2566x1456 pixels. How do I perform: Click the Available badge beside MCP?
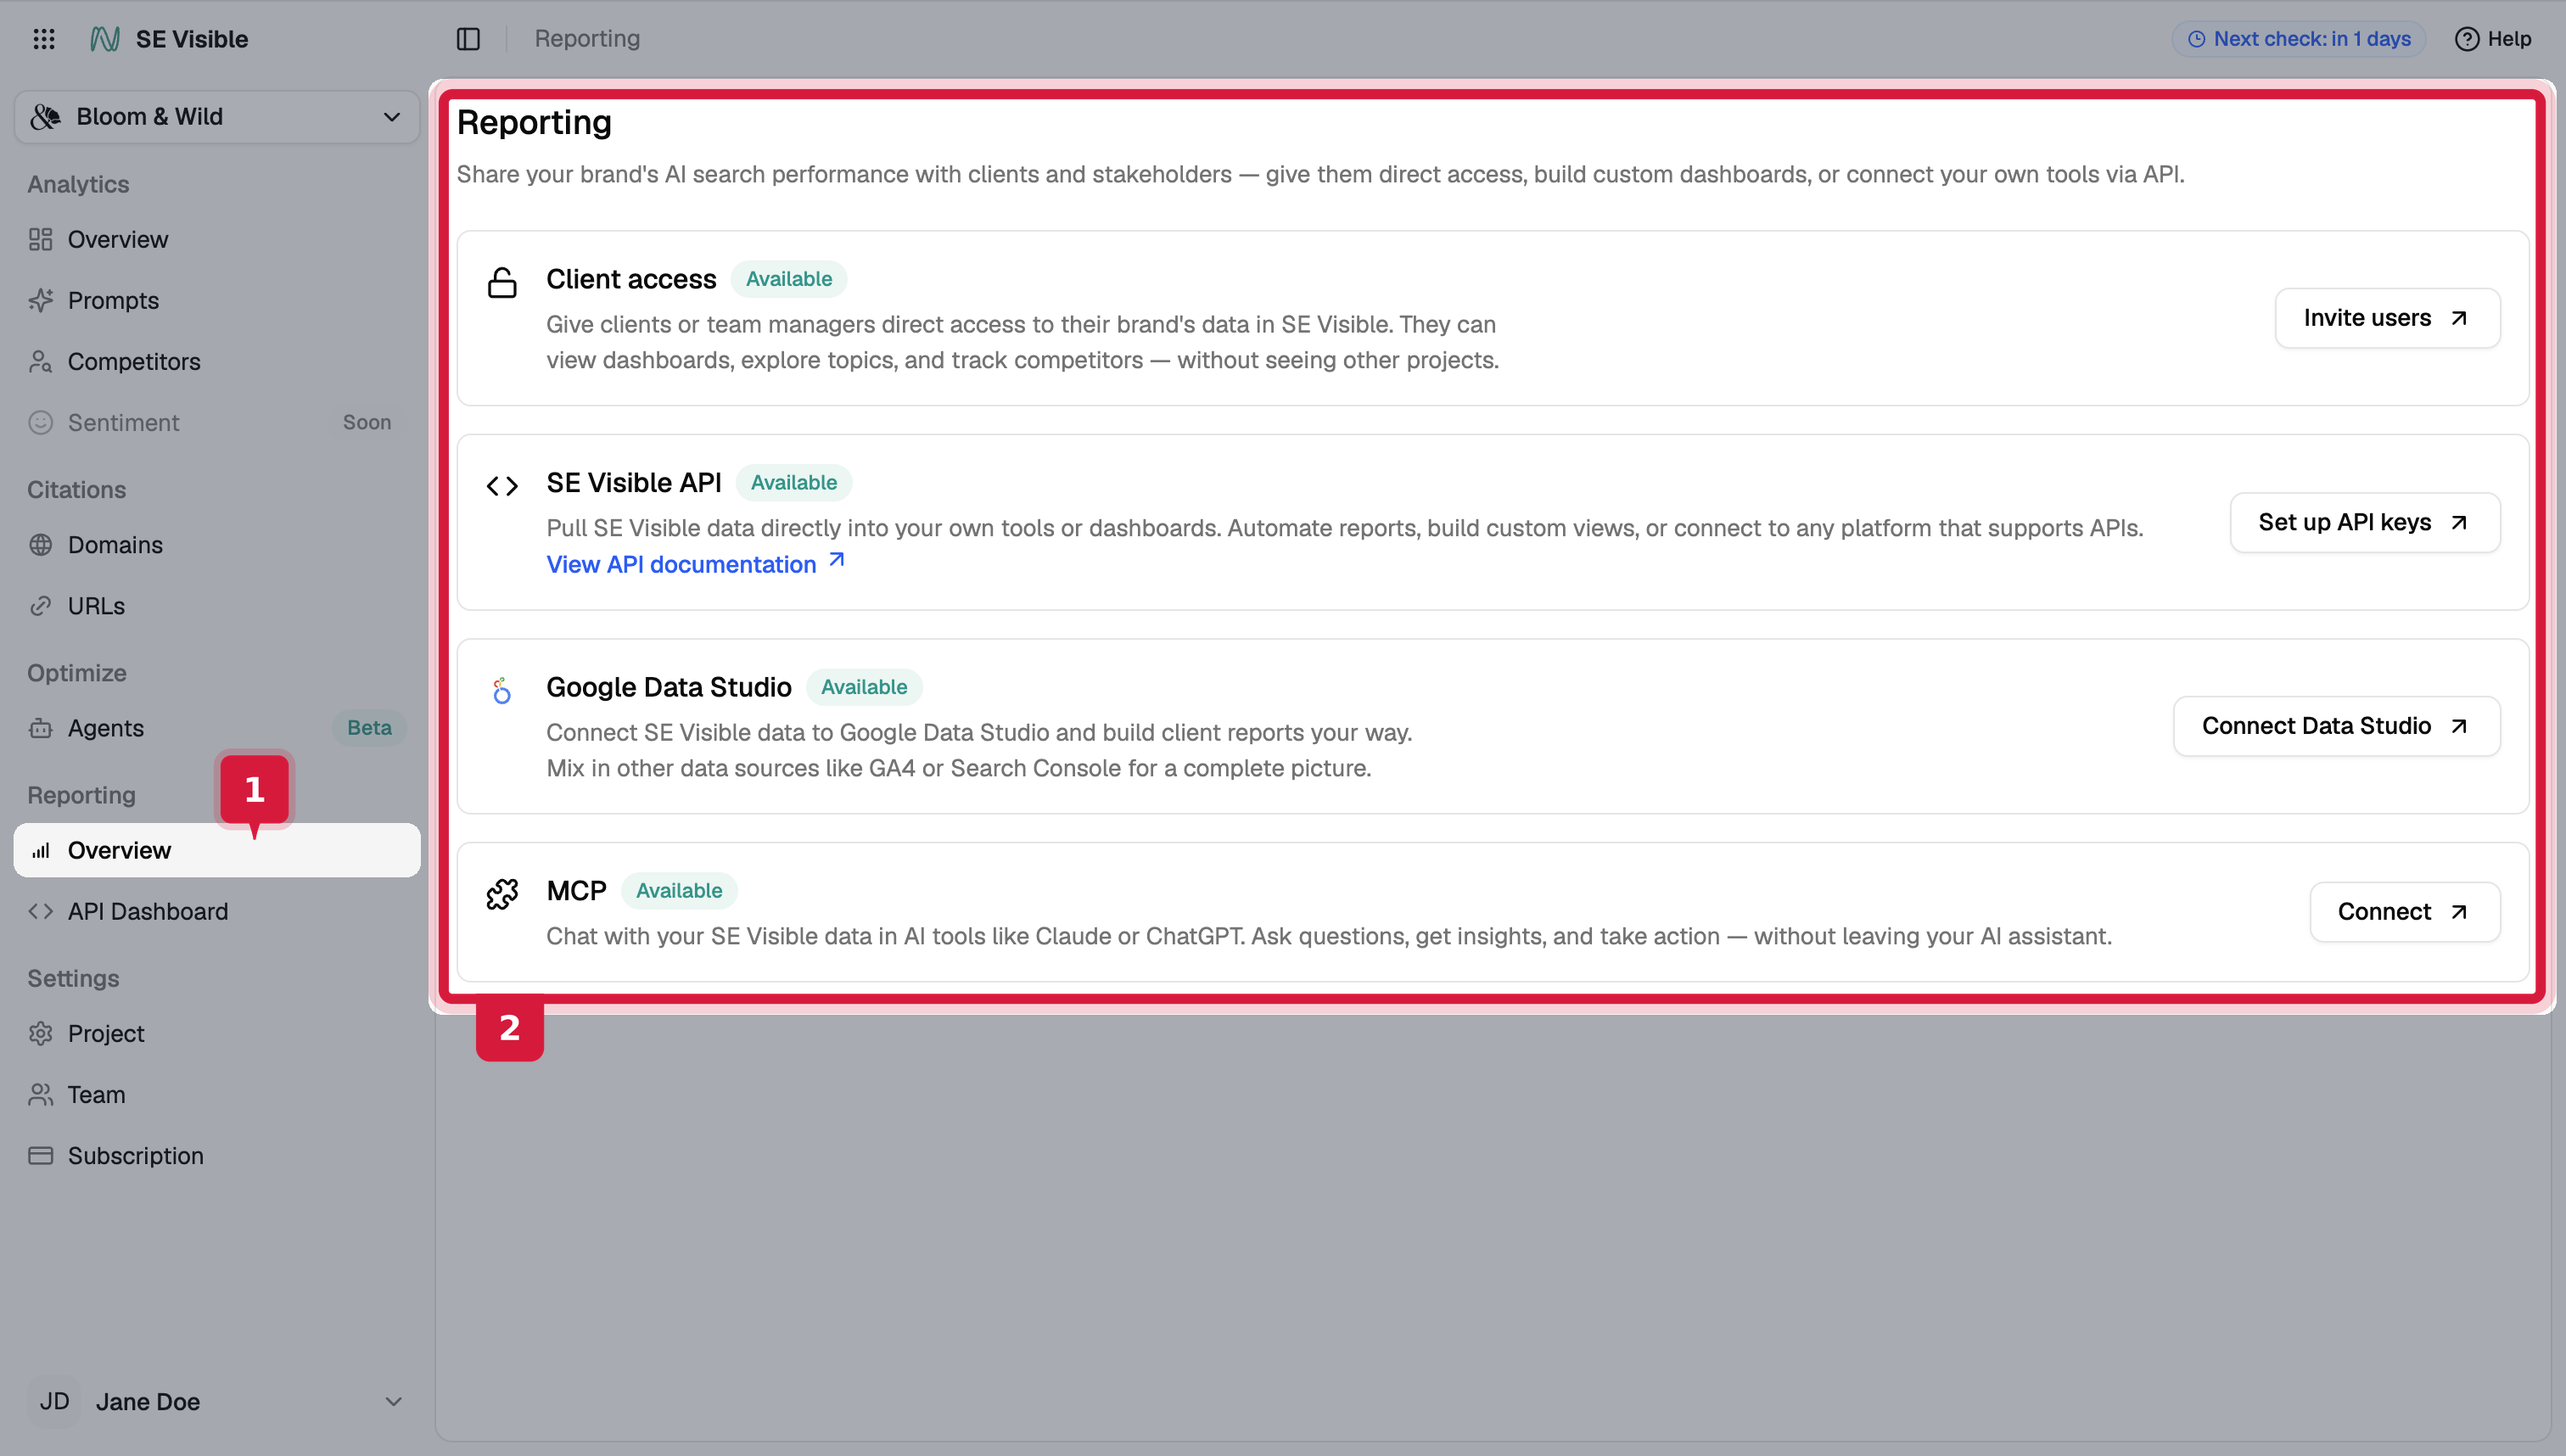(679, 891)
